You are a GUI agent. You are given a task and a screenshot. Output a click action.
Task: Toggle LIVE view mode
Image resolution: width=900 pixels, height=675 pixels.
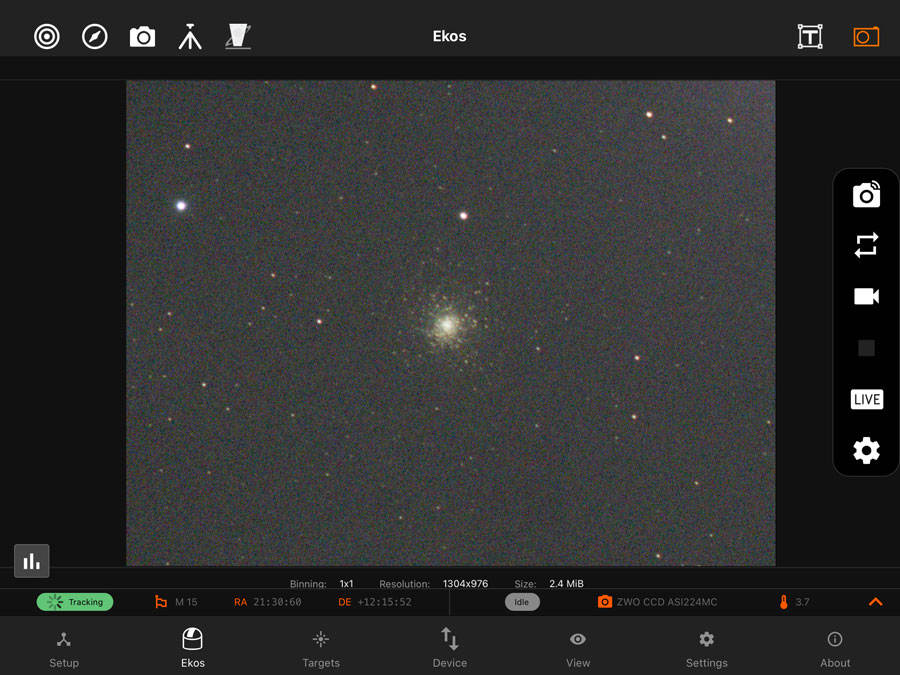866,400
